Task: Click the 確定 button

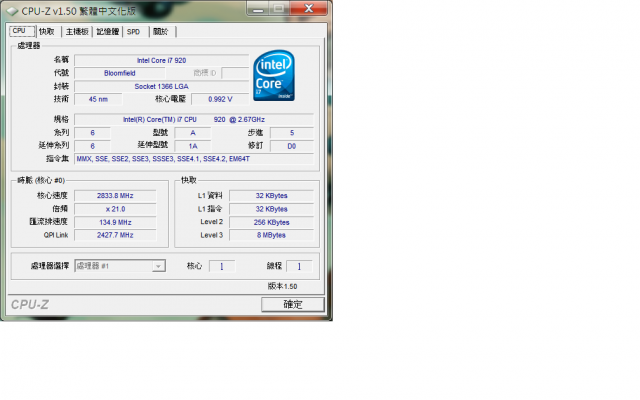Action: coord(293,304)
